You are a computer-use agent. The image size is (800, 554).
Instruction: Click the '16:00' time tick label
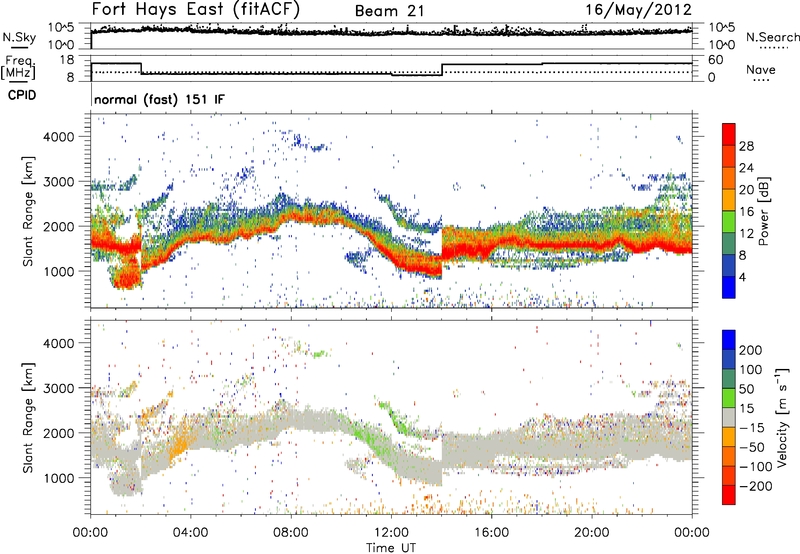coord(491,533)
